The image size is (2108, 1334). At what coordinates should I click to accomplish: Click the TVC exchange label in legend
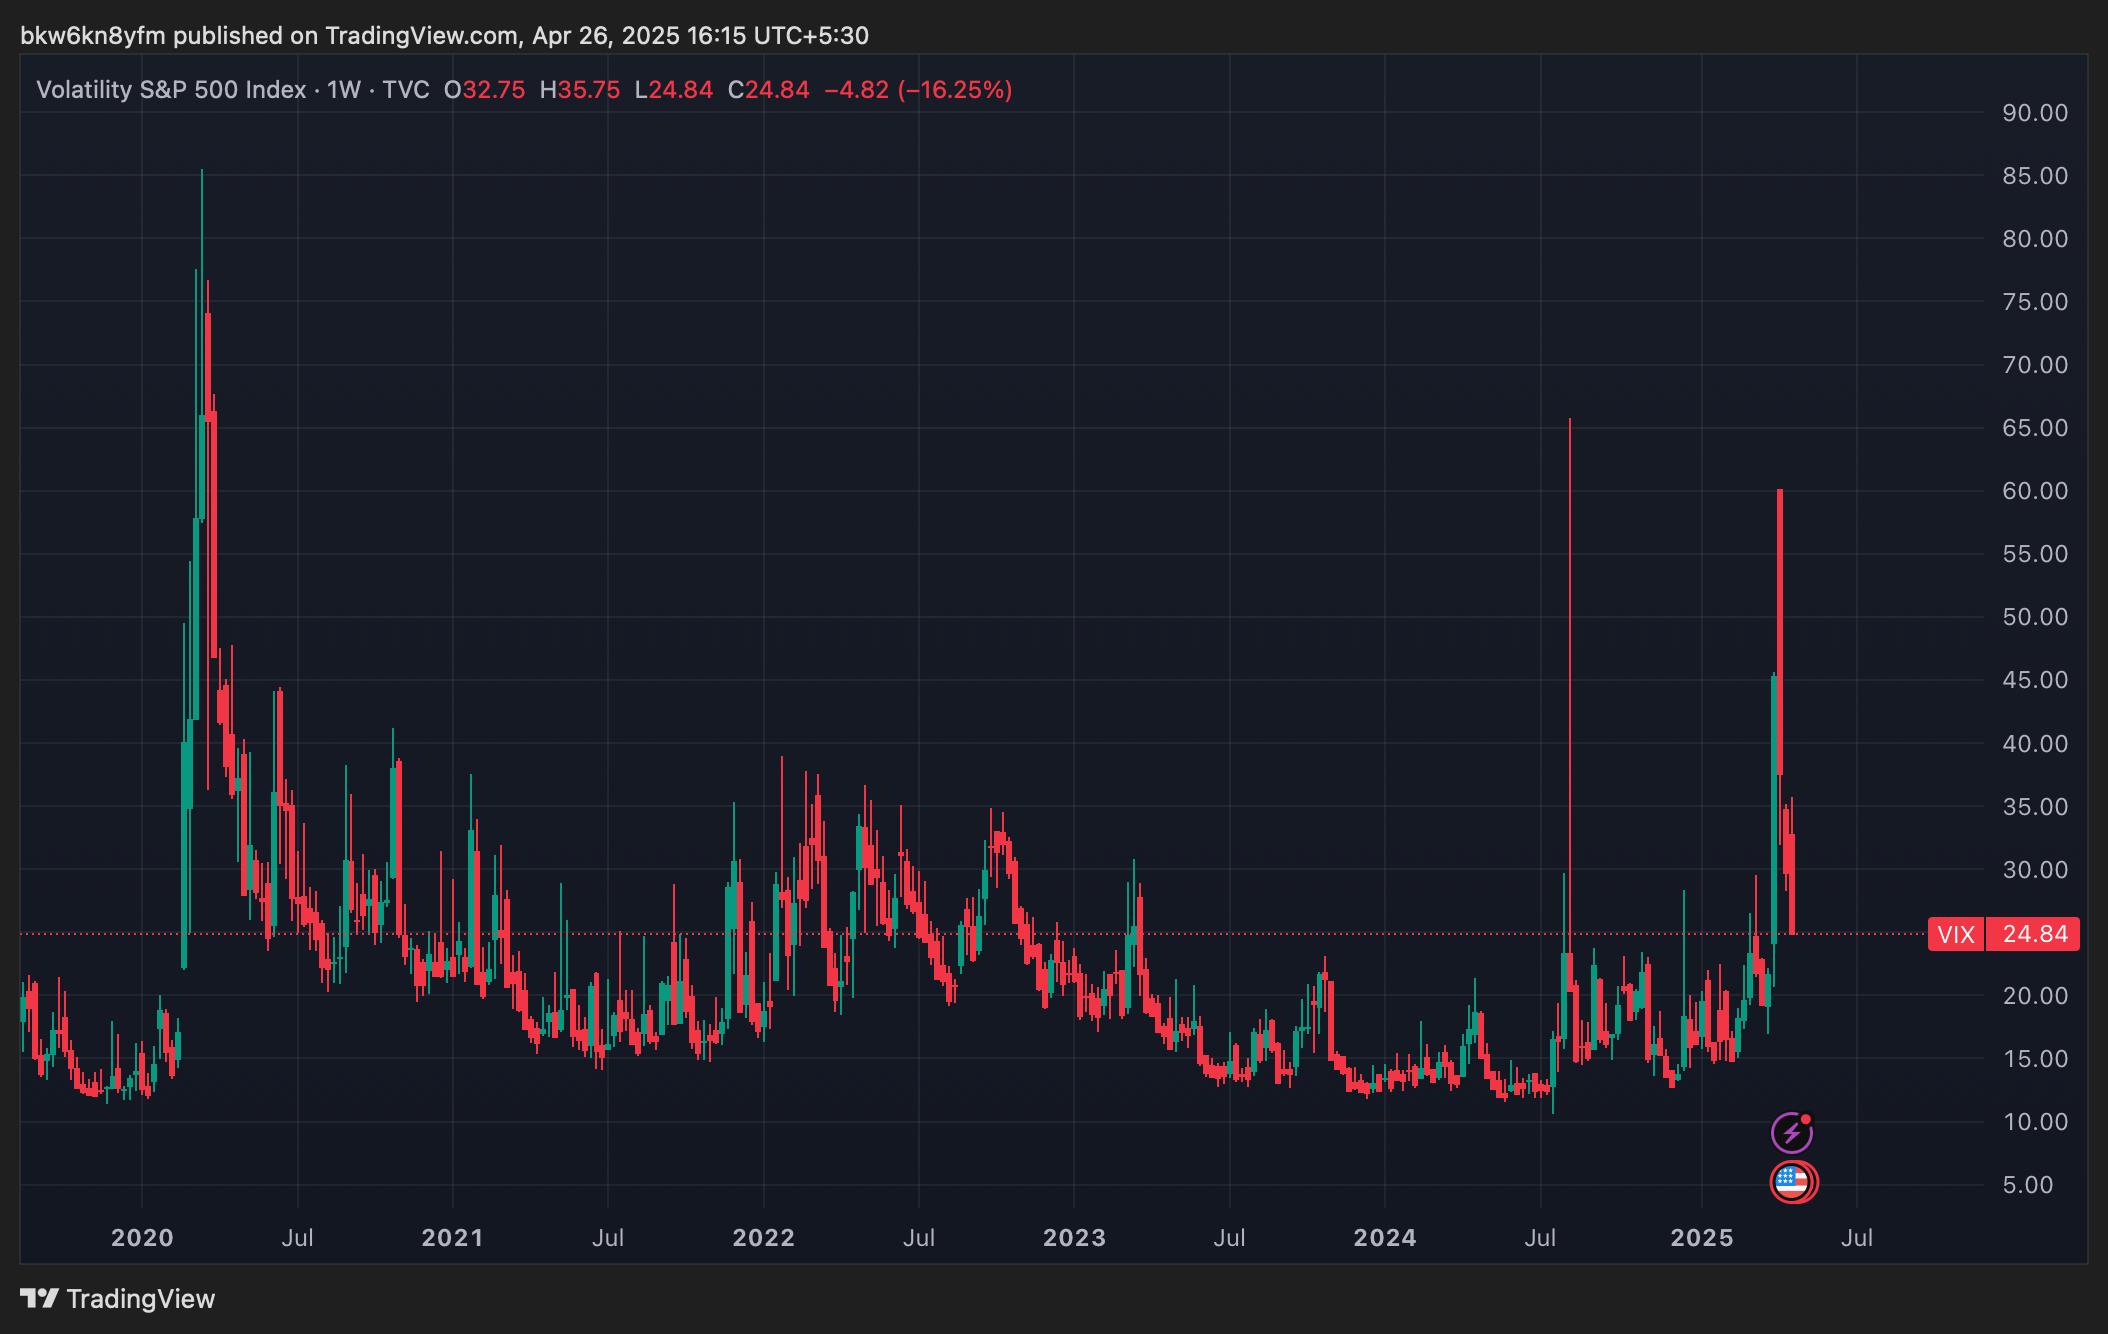tap(406, 90)
